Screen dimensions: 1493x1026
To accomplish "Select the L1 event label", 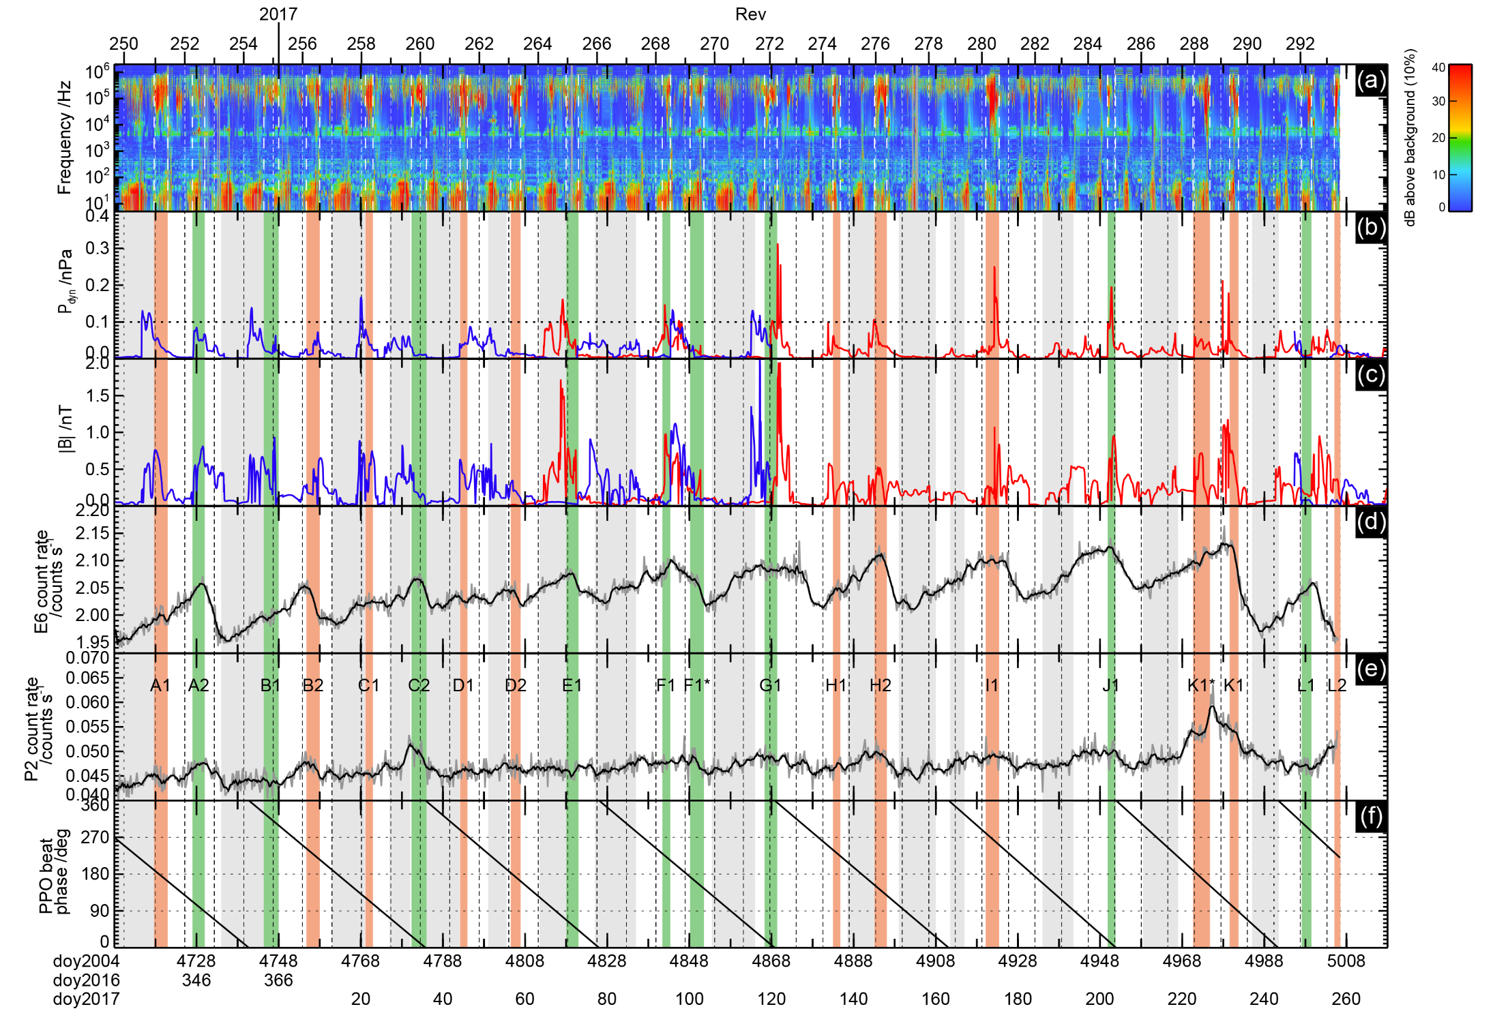I will [1305, 685].
